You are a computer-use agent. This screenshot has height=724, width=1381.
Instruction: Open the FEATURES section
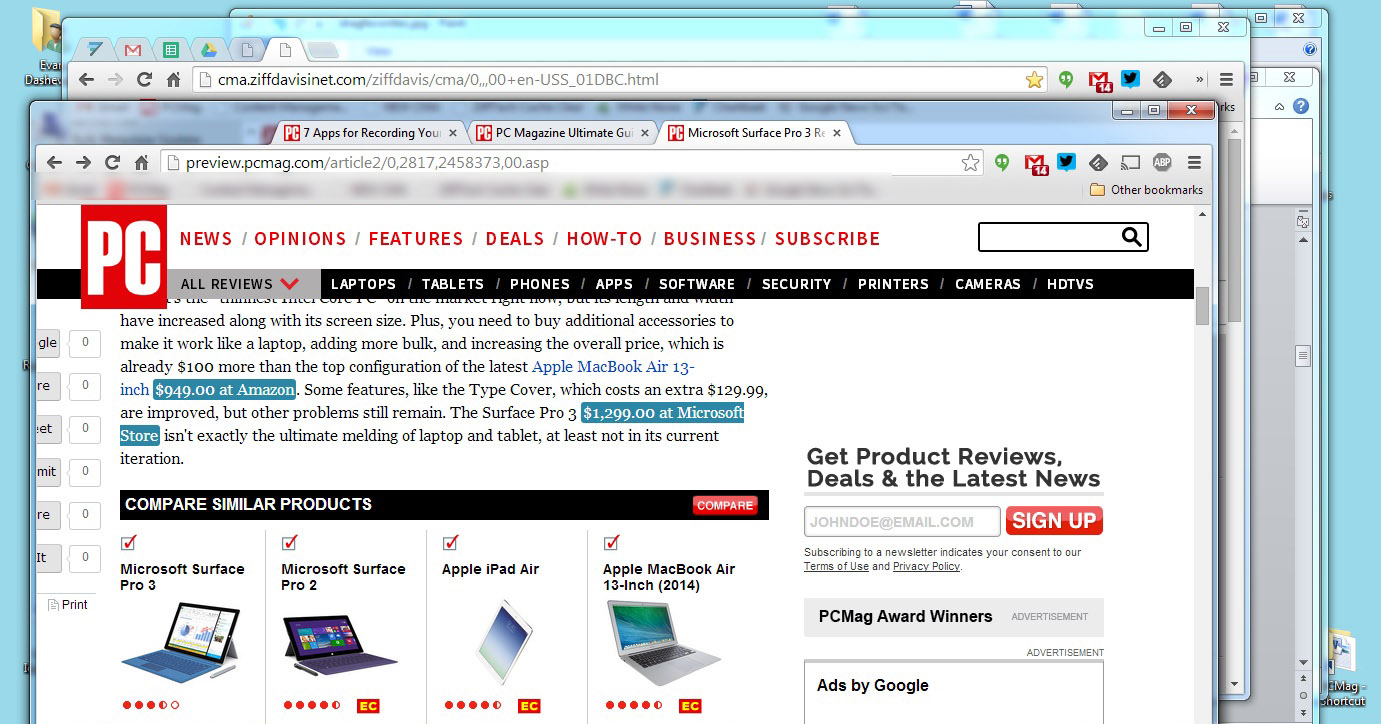[x=416, y=239]
